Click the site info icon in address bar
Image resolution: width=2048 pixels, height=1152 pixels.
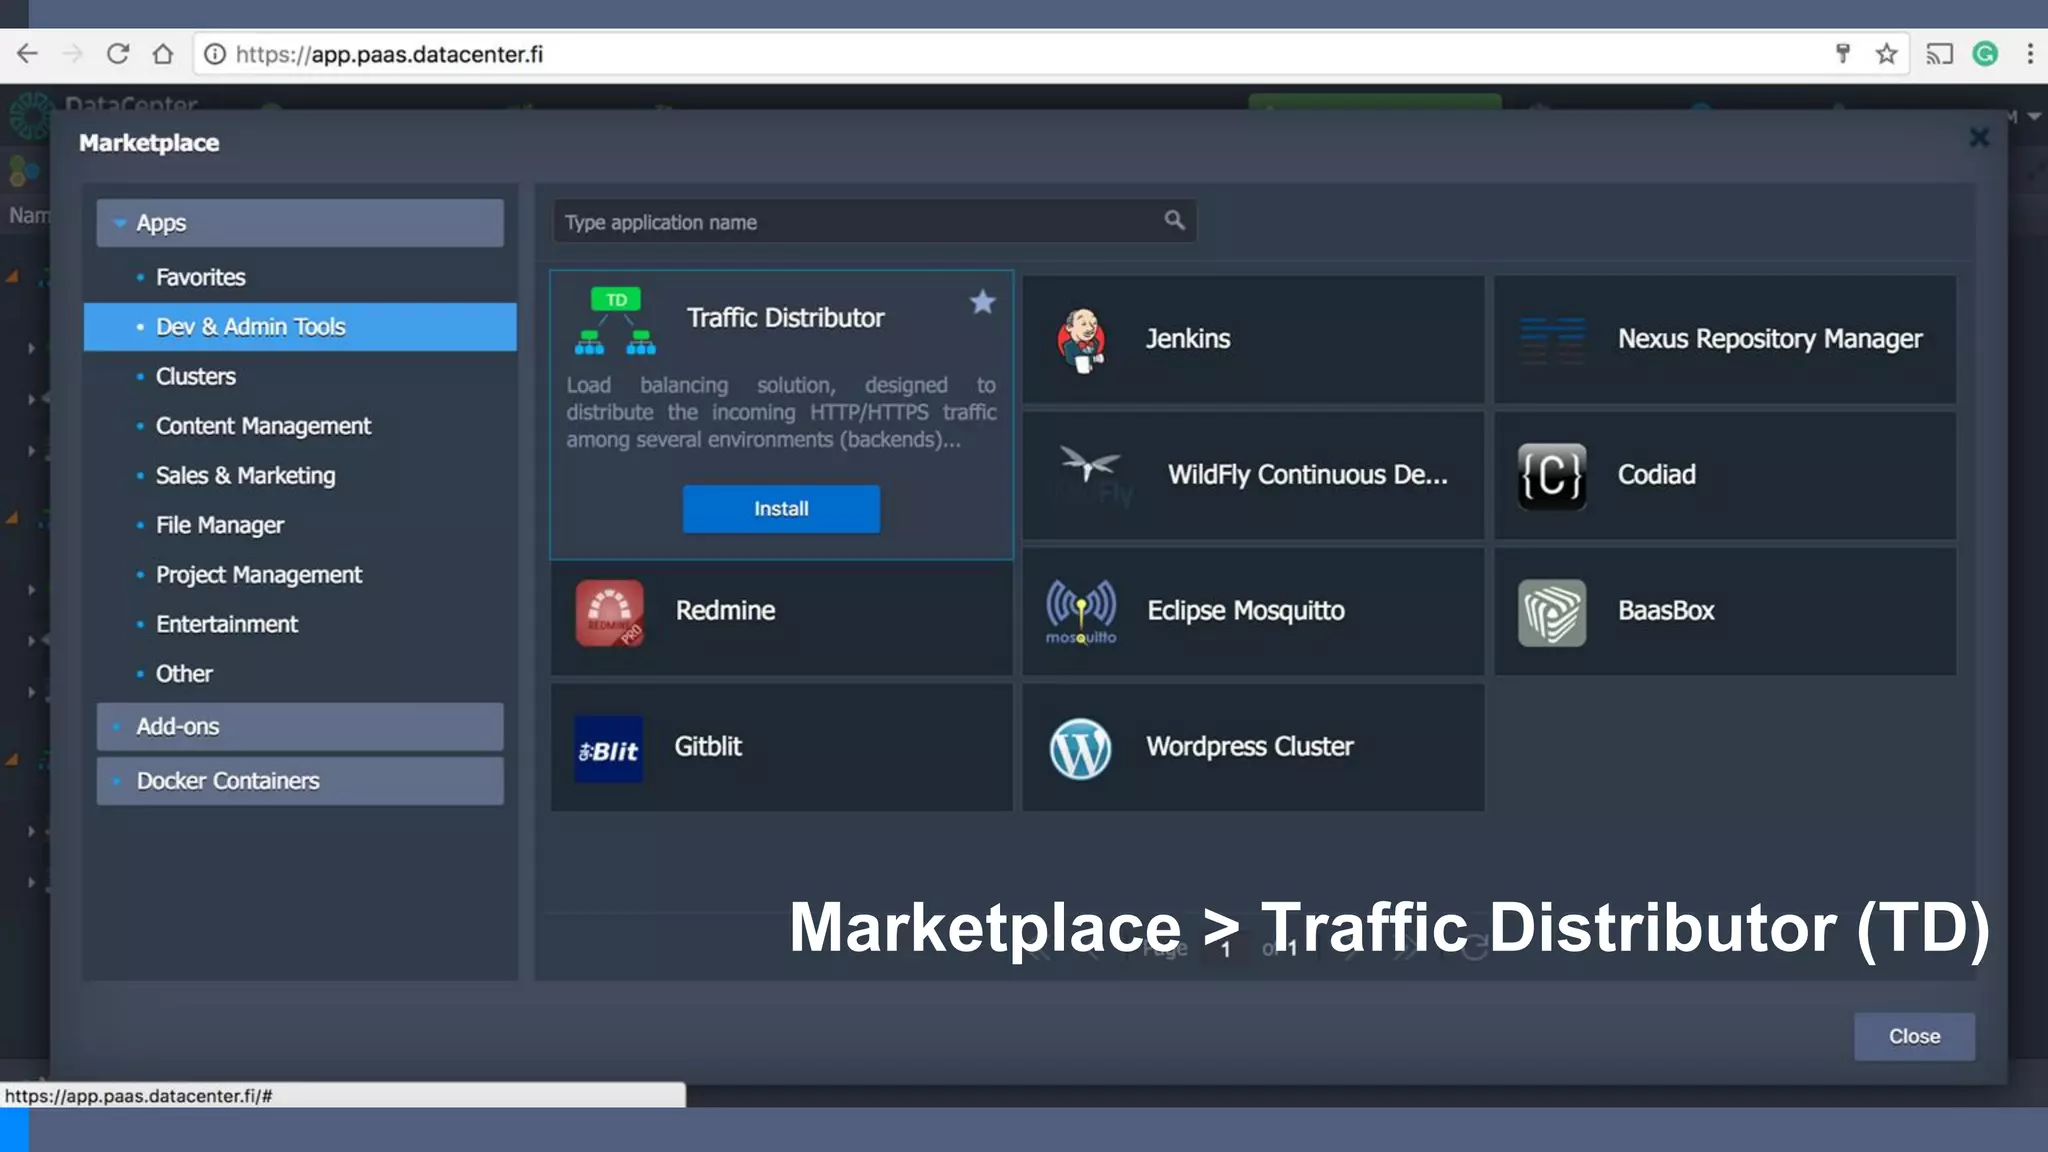coord(214,54)
